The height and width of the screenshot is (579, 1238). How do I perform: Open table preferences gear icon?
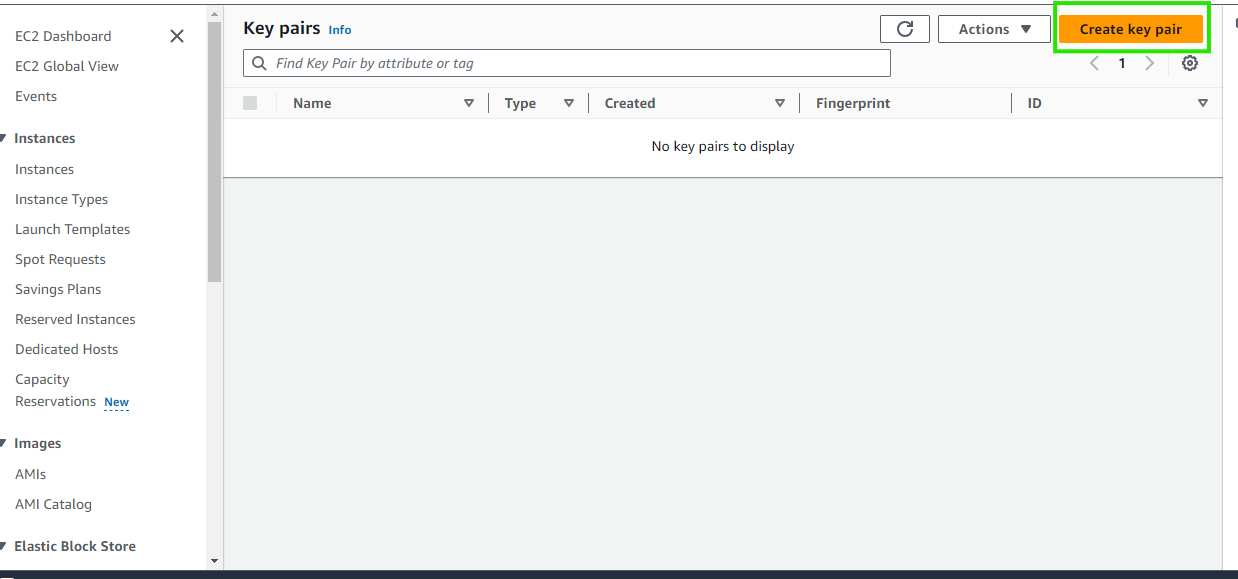(x=1189, y=63)
